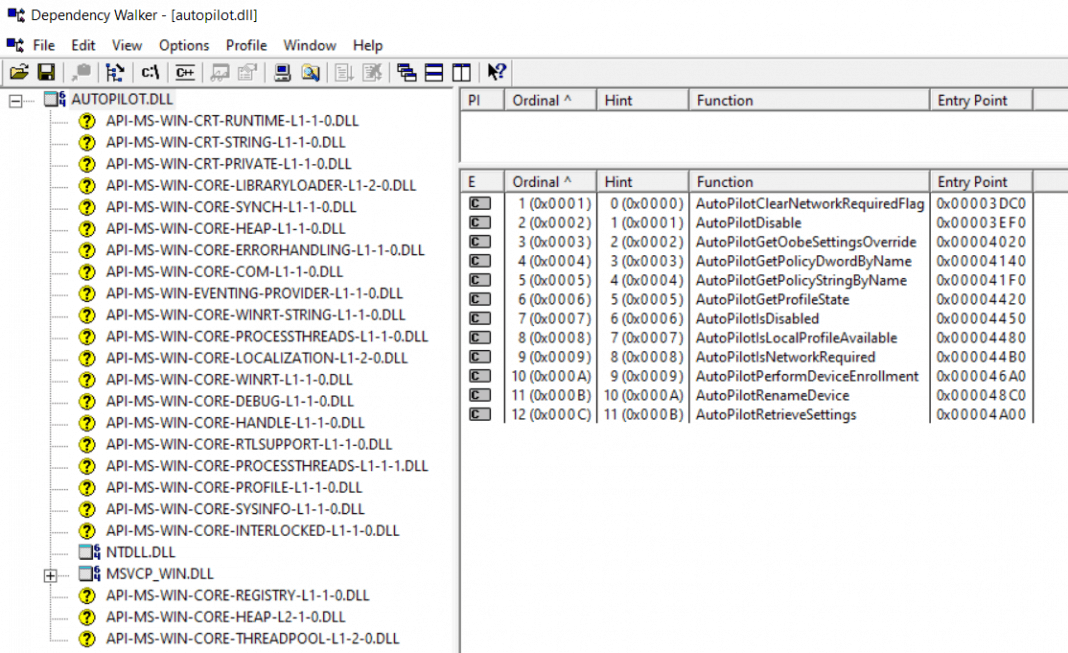This screenshot has width=1068, height=653.
Task: Open a module file with the Open icon
Action: (20, 72)
